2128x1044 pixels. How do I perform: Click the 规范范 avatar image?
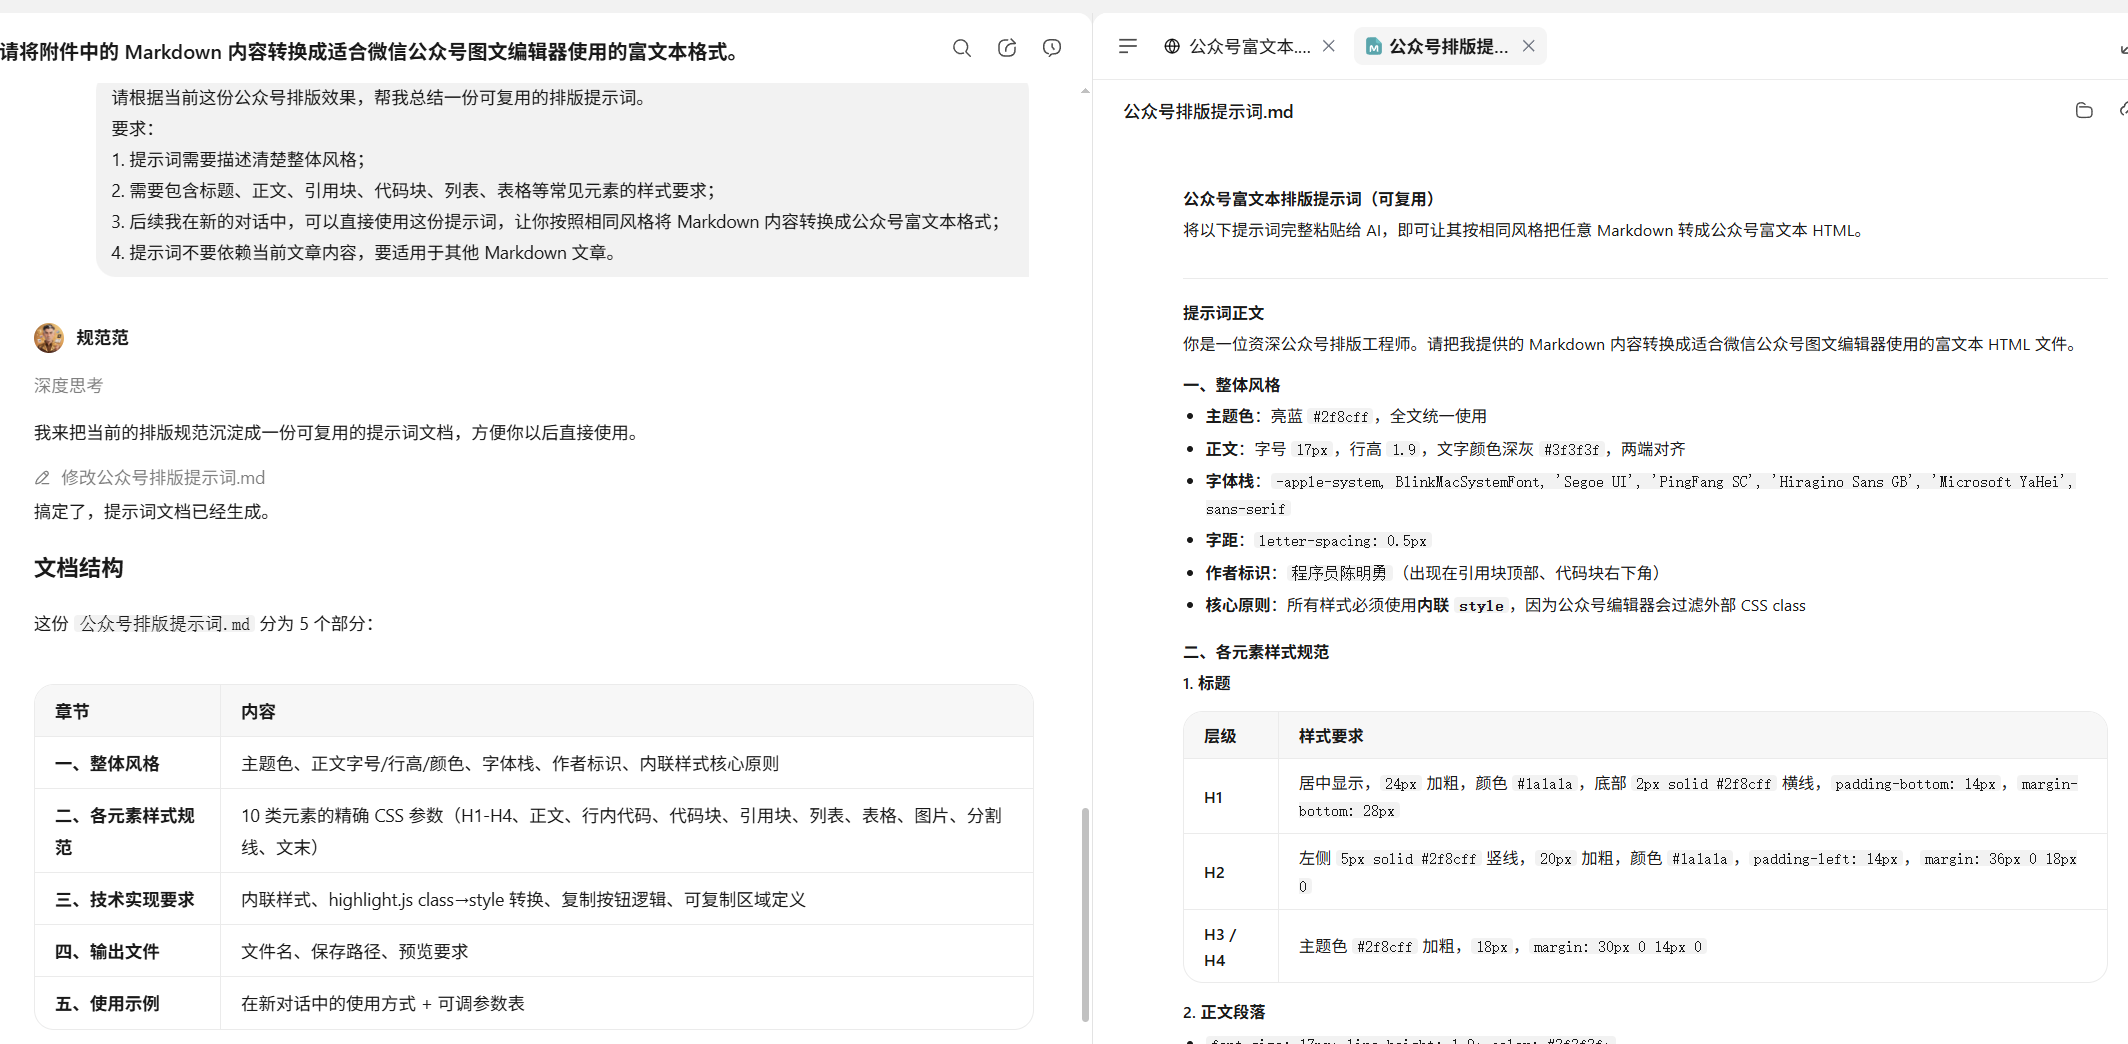click(49, 338)
